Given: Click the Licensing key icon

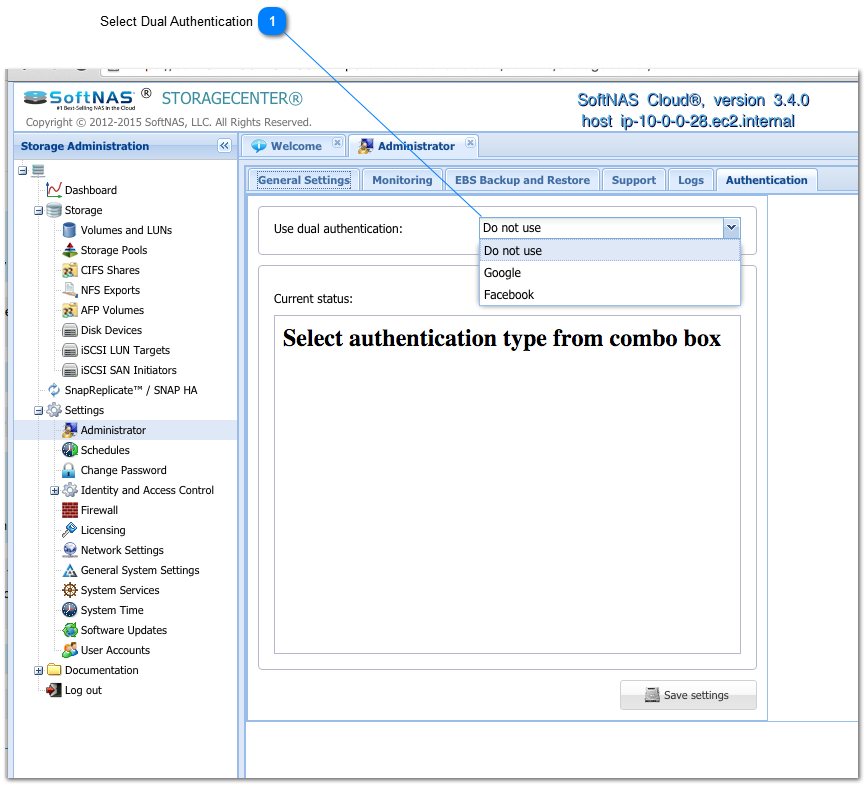Looking at the screenshot, I should click(70, 530).
